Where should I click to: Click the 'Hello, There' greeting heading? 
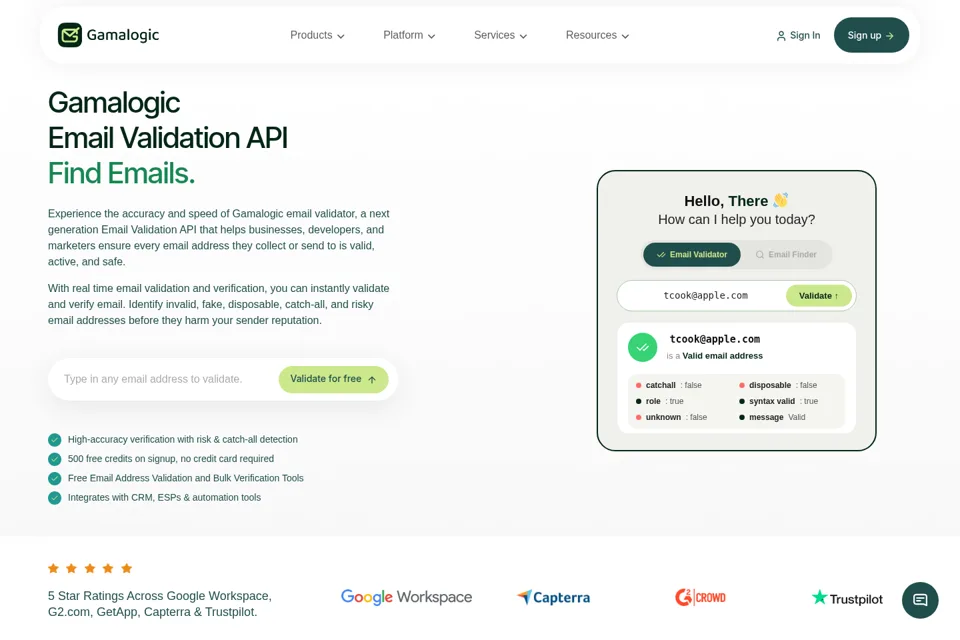point(726,201)
